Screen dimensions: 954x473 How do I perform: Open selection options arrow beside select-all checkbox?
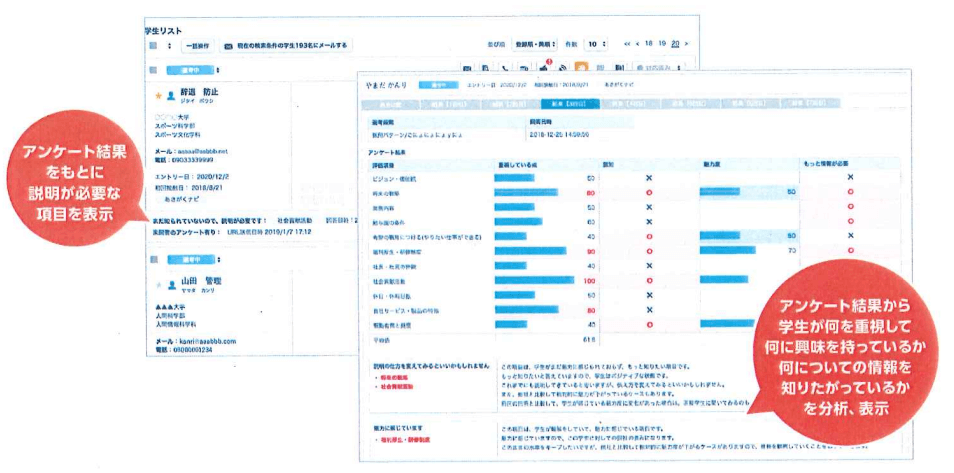170,46
